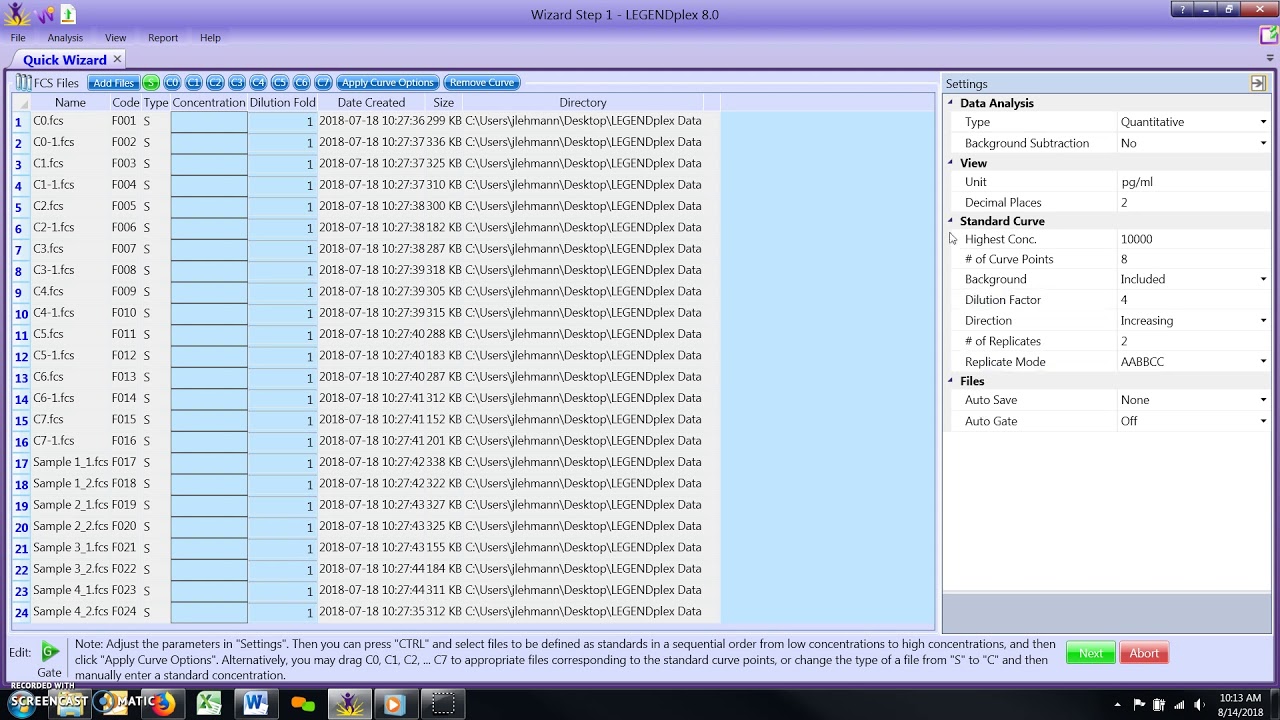The width and height of the screenshot is (1280, 720).
Task: Select the C5 curve point marker
Action: coord(280,83)
